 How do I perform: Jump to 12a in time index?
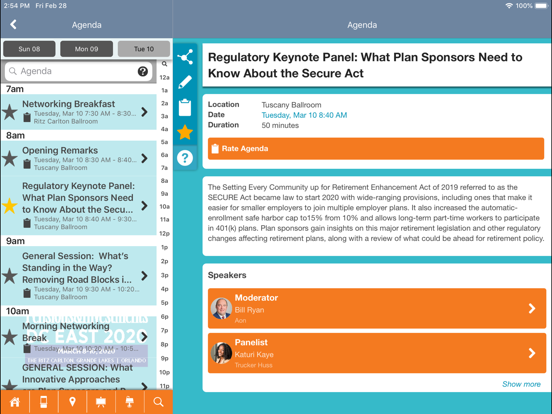click(164, 77)
